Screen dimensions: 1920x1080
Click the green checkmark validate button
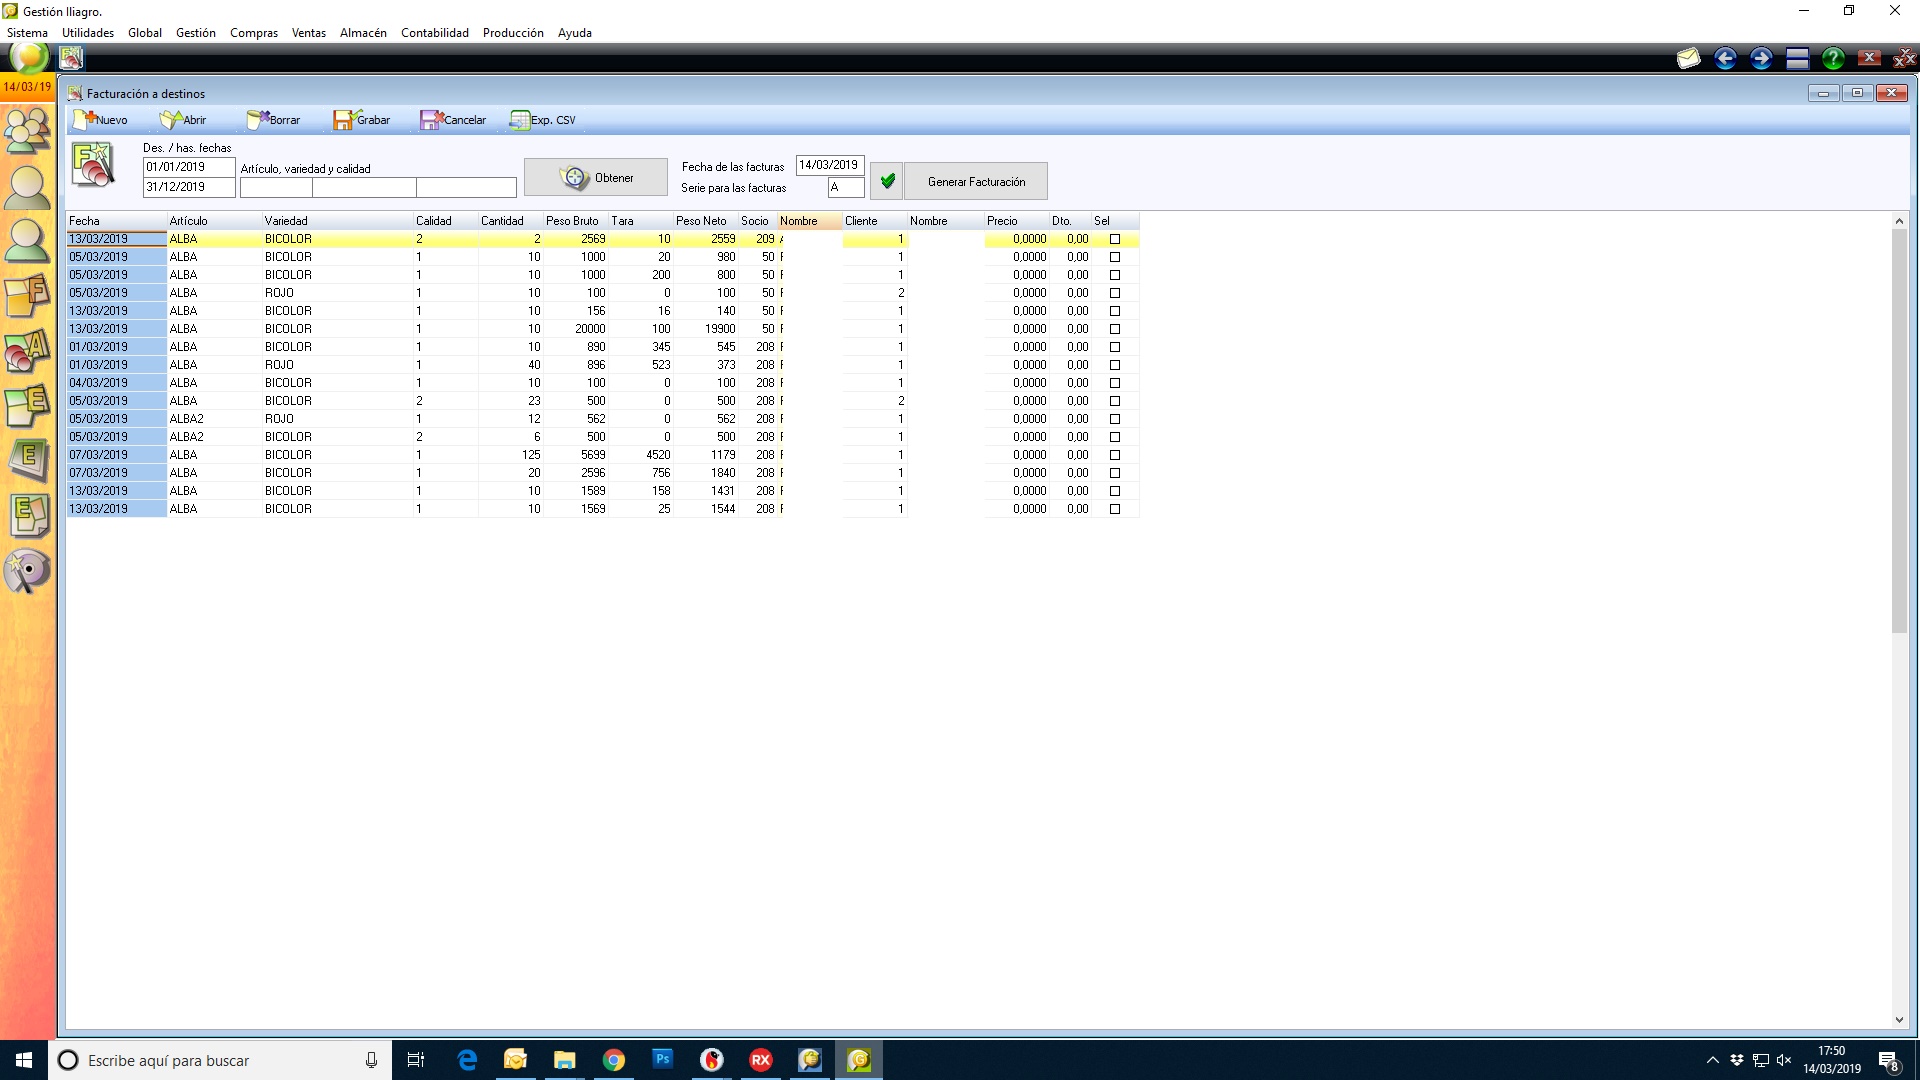tap(887, 181)
